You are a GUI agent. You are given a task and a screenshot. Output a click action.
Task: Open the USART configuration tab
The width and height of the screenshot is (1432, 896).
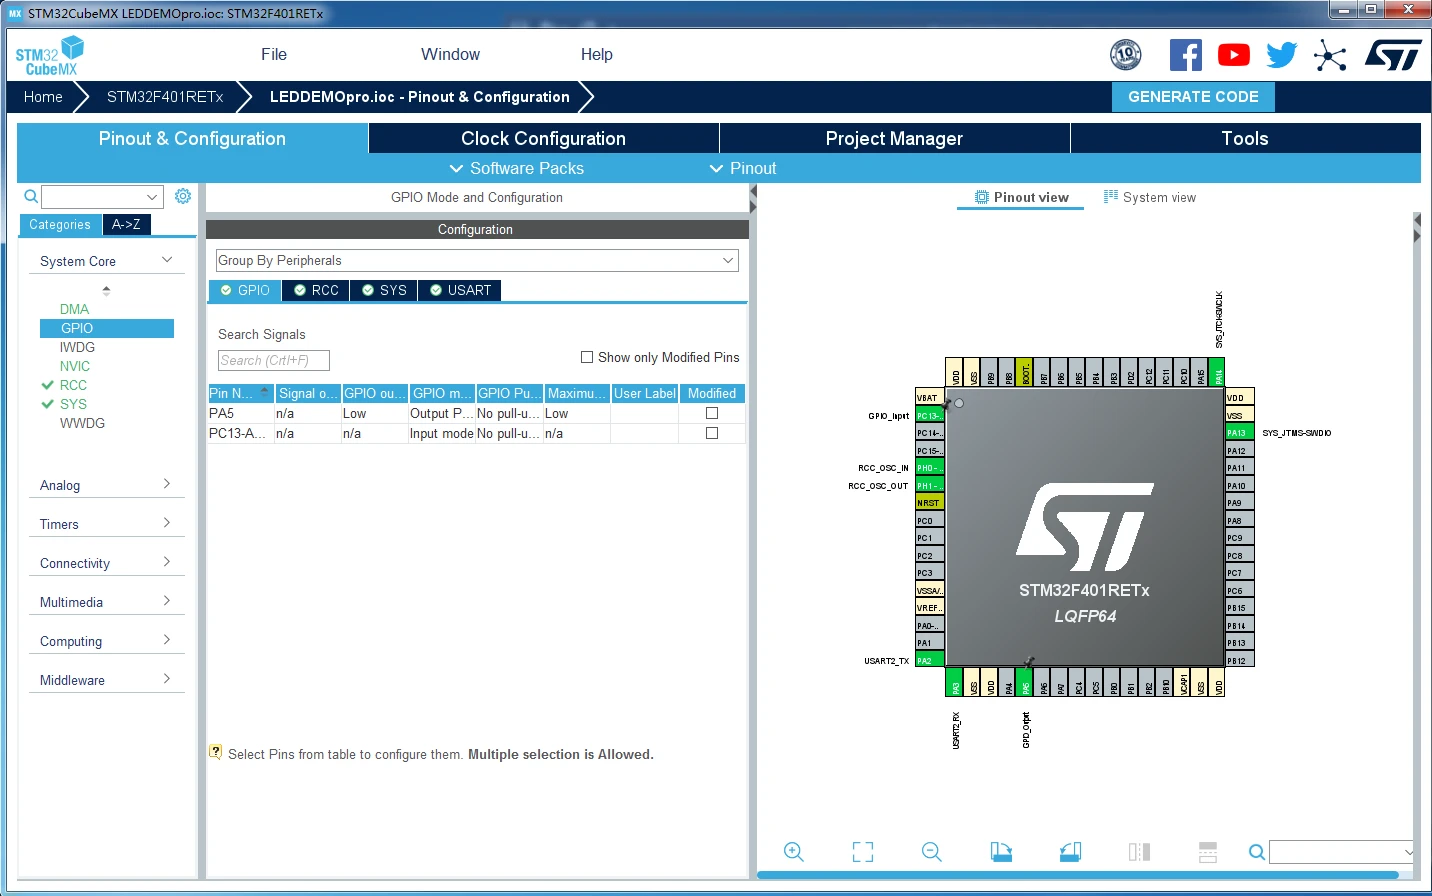click(x=460, y=290)
